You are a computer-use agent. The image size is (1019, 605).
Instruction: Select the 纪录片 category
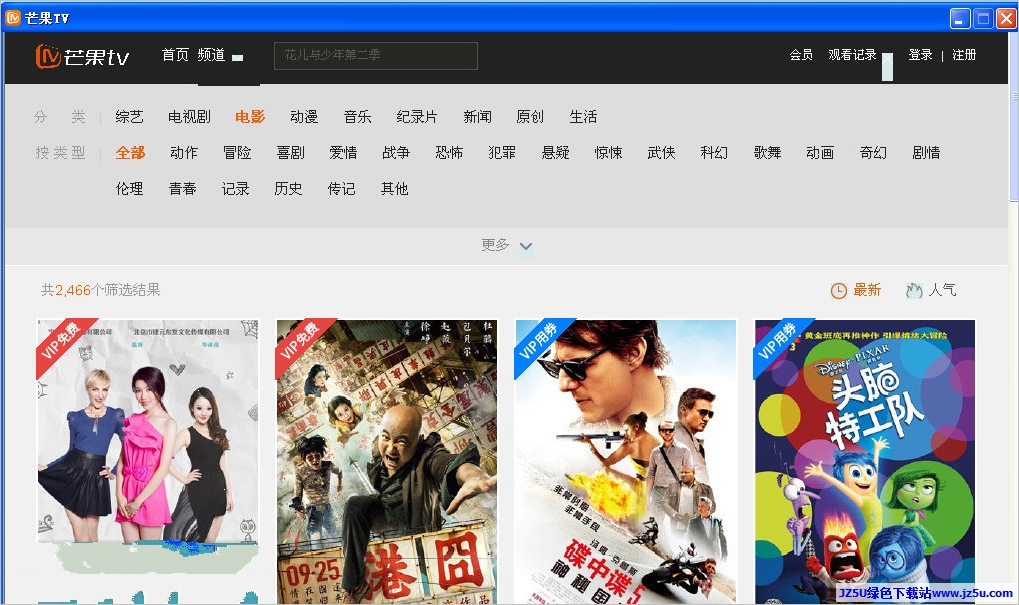(417, 116)
